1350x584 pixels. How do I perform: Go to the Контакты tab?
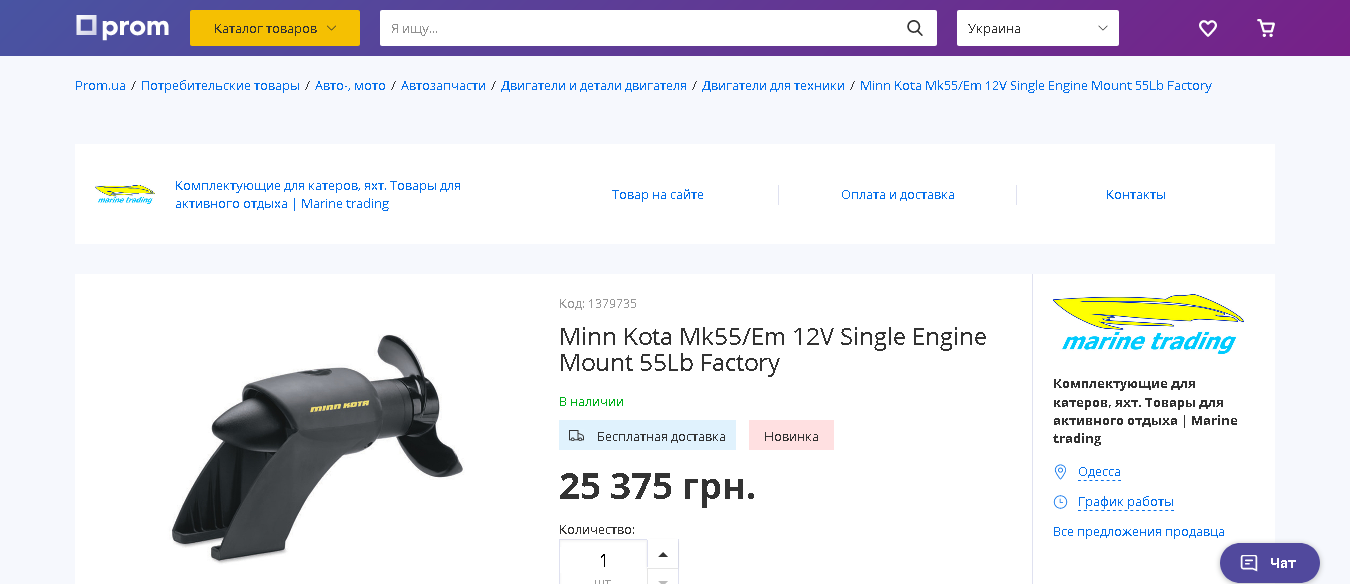coord(1136,195)
